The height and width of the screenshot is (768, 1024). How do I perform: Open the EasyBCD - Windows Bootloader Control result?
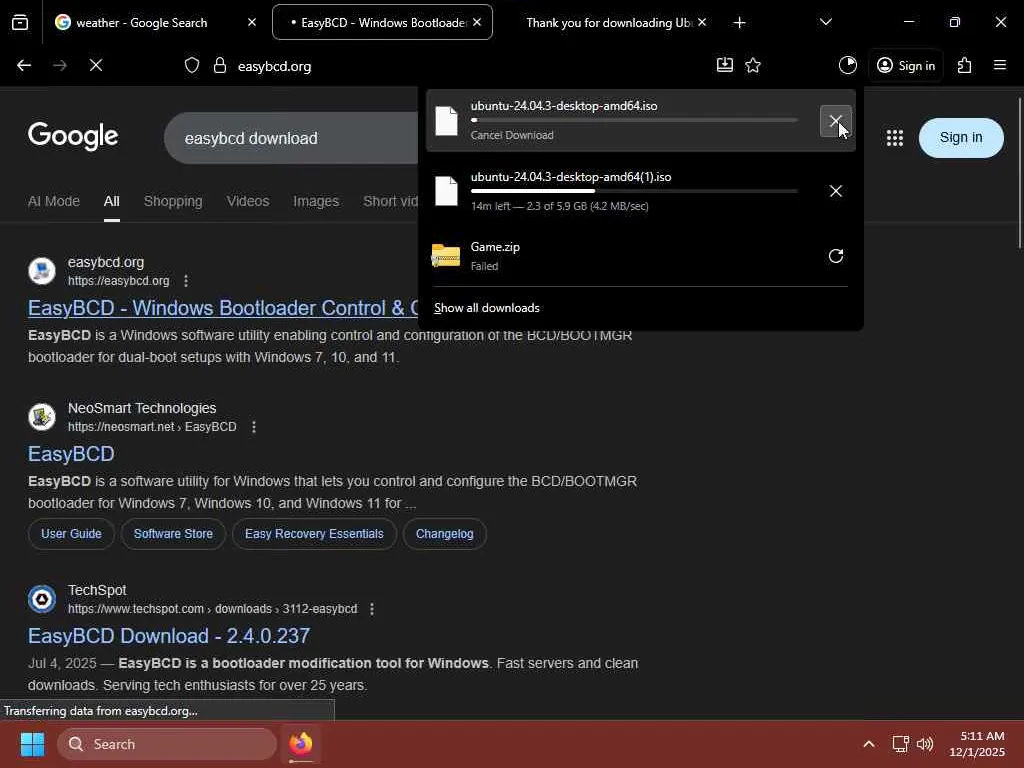223,308
